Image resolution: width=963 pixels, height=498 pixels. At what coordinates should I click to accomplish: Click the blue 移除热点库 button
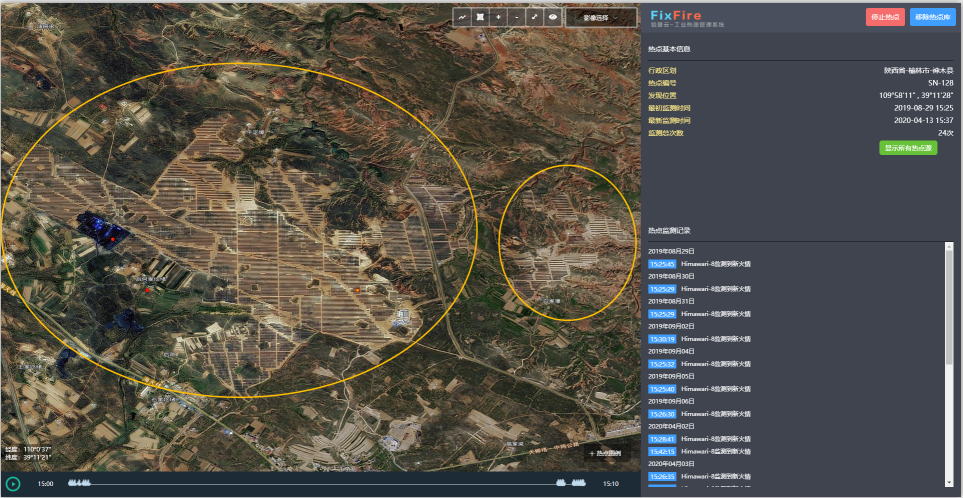(933, 16)
